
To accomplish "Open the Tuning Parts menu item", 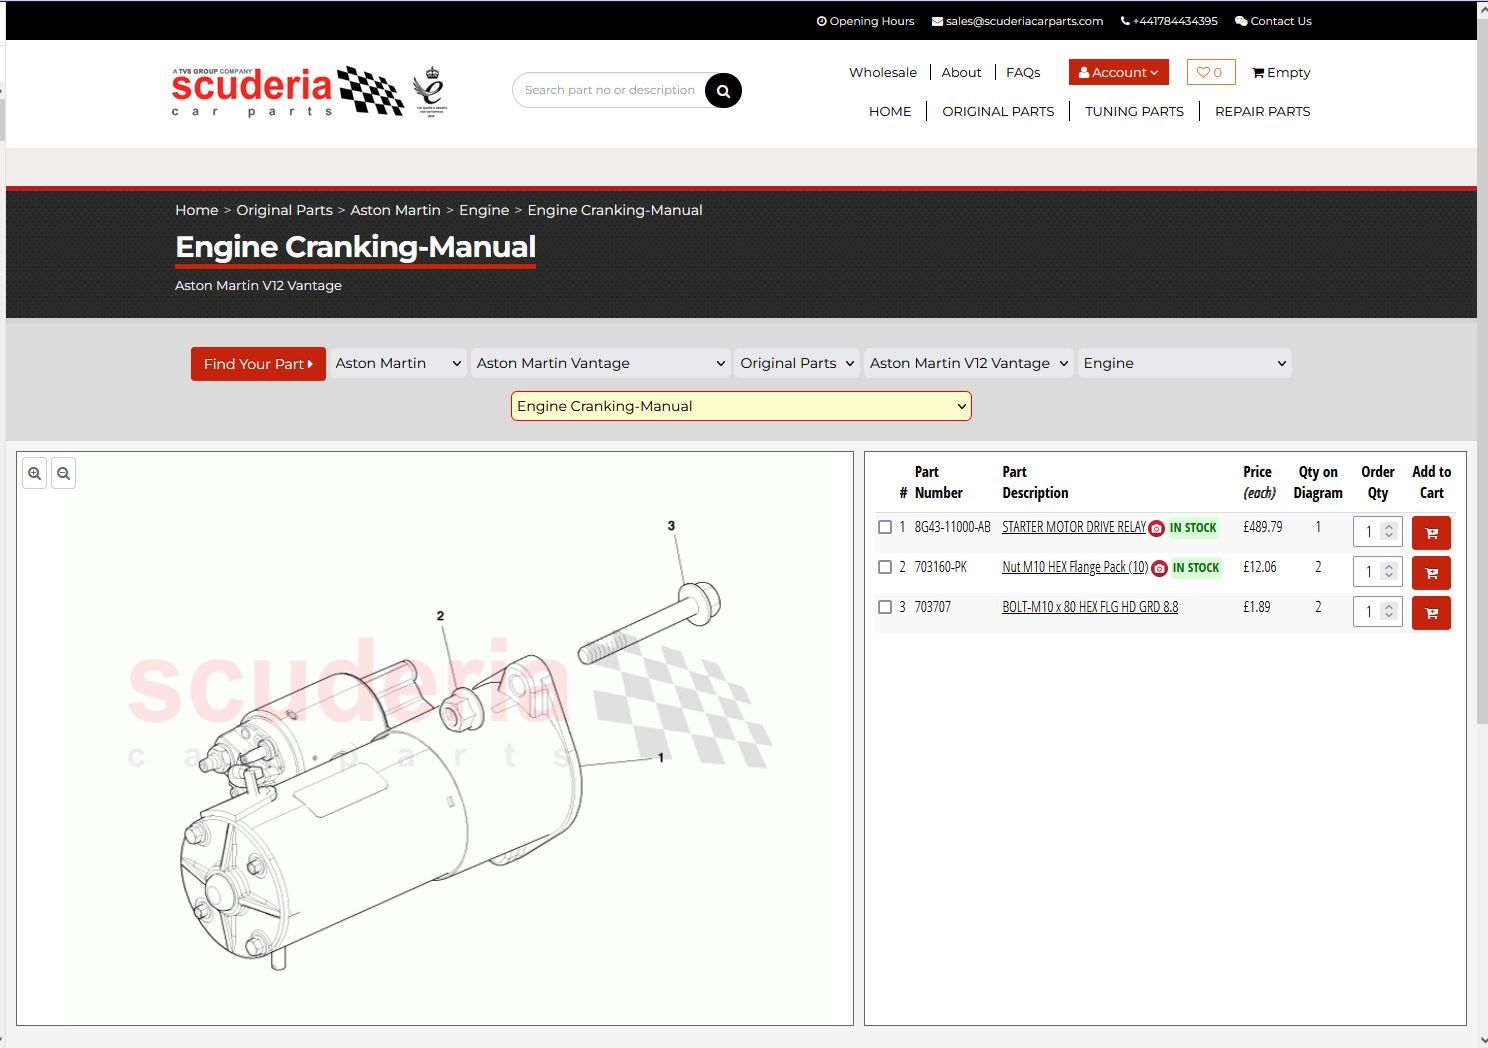I will pyautogui.click(x=1134, y=111).
